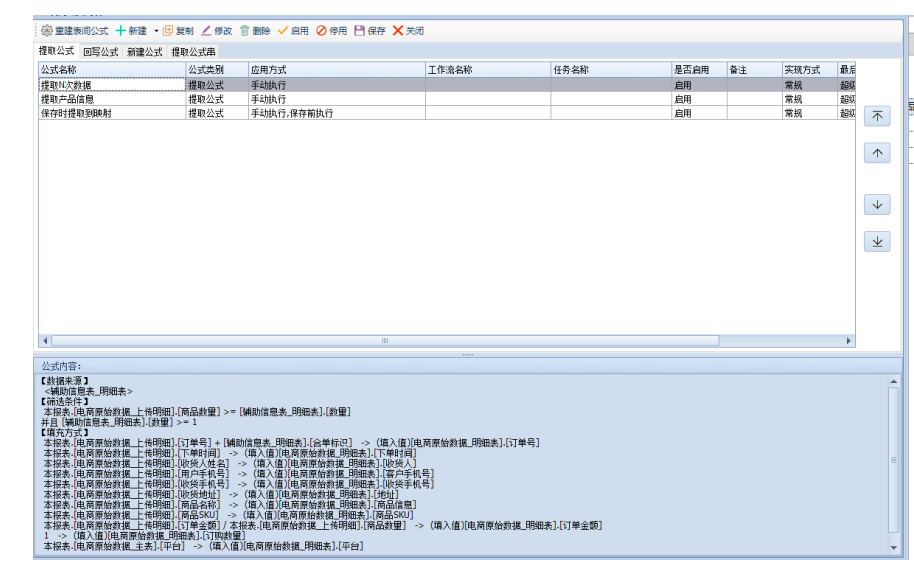Move the formula up one position
The width and height of the screenshot is (914, 564).
[x=877, y=153]
